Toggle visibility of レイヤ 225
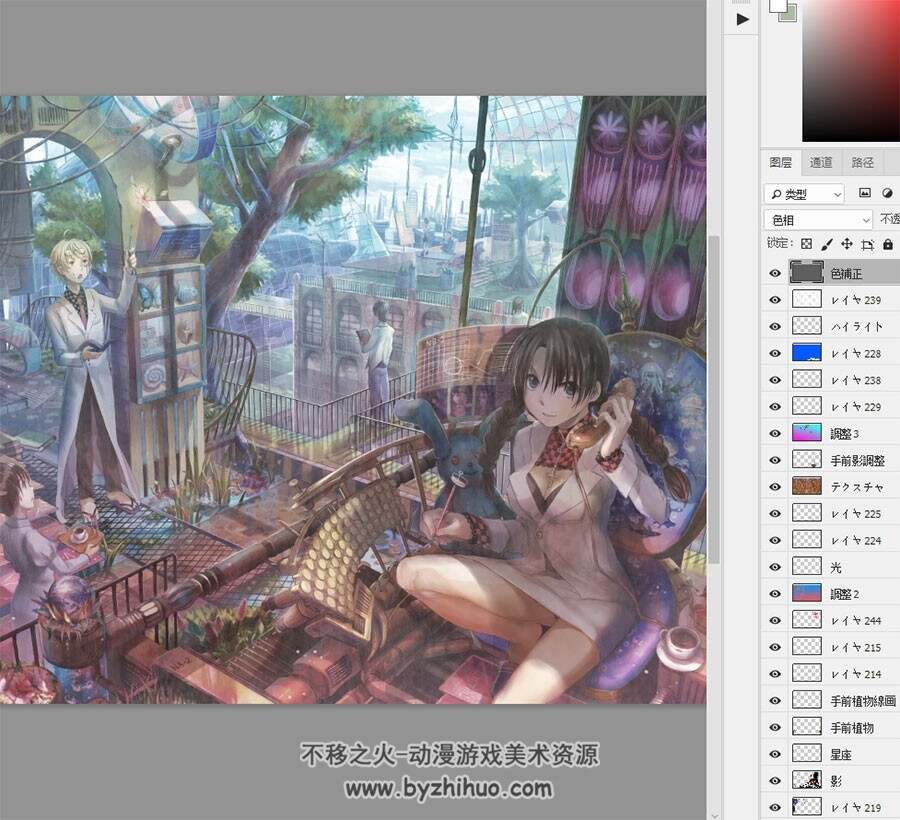 (x=775, y=513)
